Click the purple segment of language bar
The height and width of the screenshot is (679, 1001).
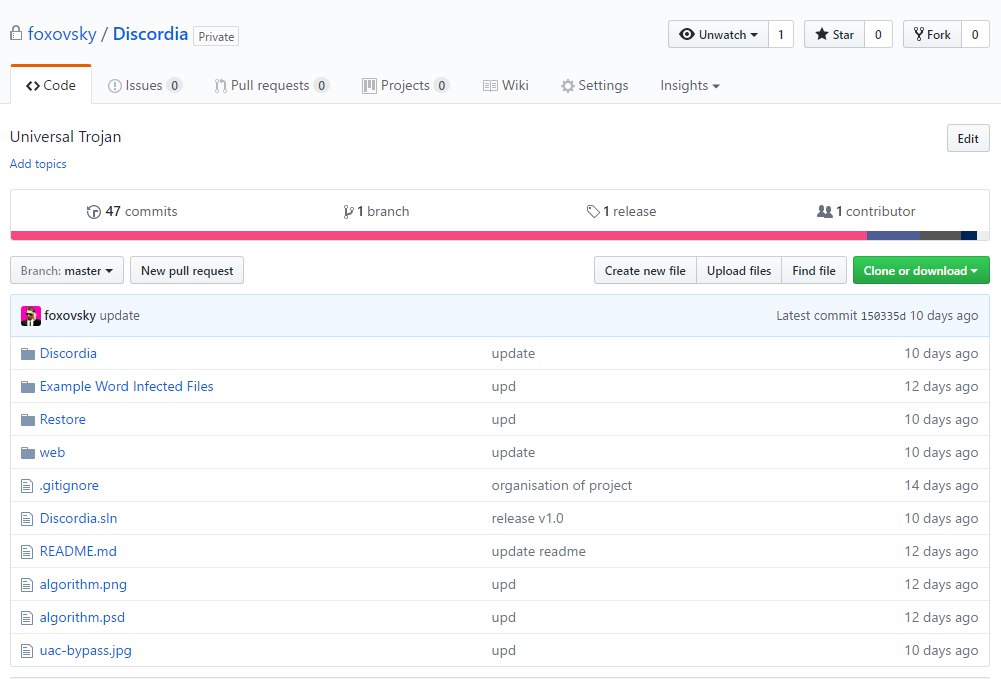(893, 236)
